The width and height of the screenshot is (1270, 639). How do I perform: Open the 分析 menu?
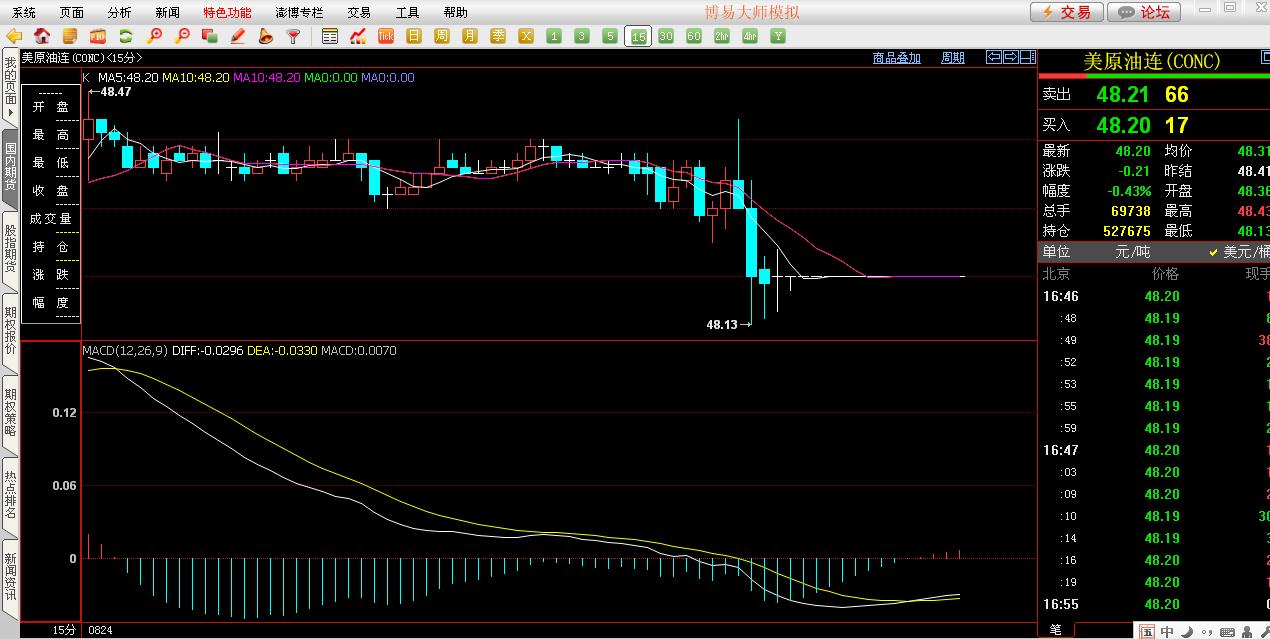[119, 13]
